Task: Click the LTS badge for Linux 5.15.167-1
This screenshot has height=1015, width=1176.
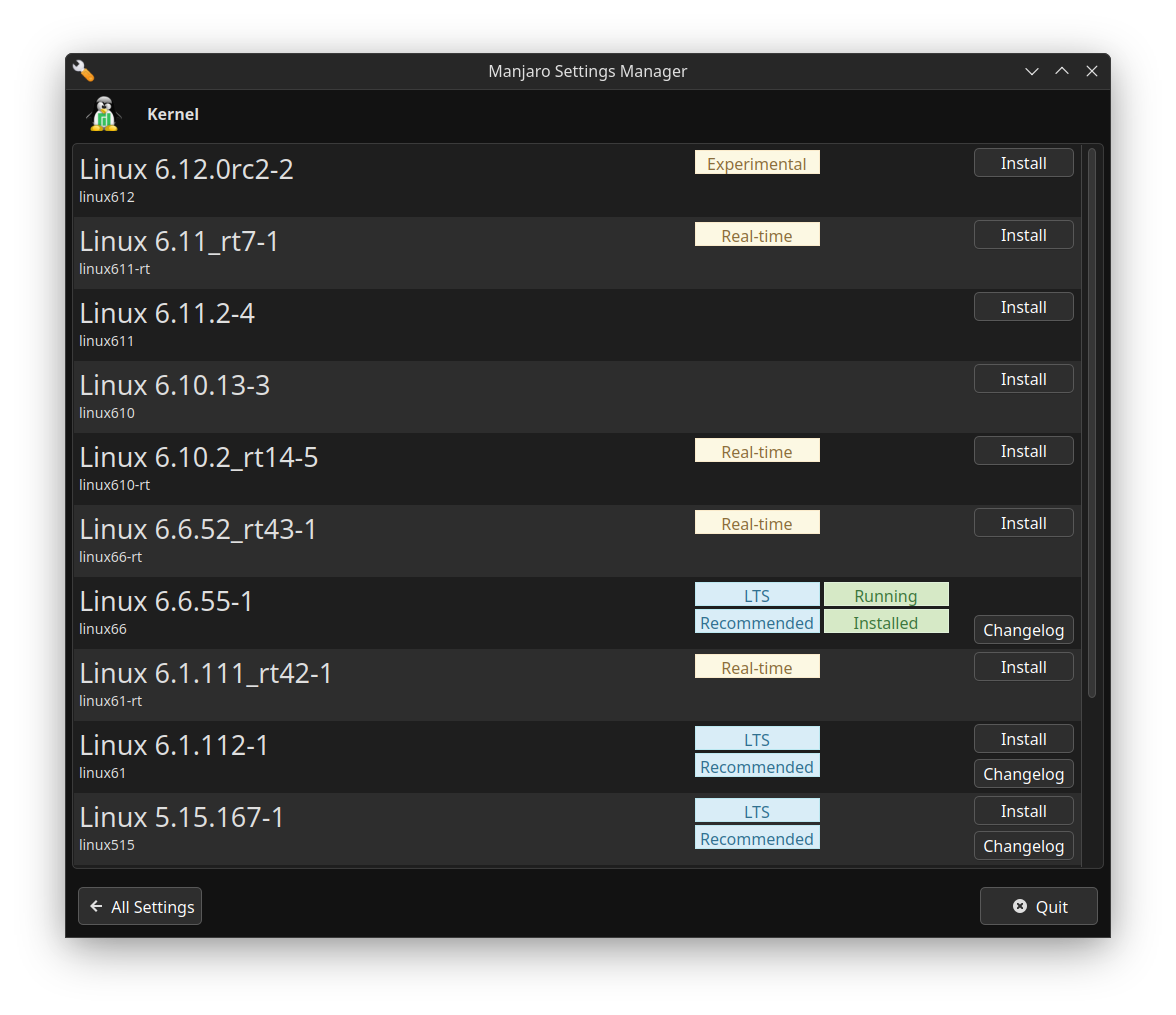Action: 757,811
